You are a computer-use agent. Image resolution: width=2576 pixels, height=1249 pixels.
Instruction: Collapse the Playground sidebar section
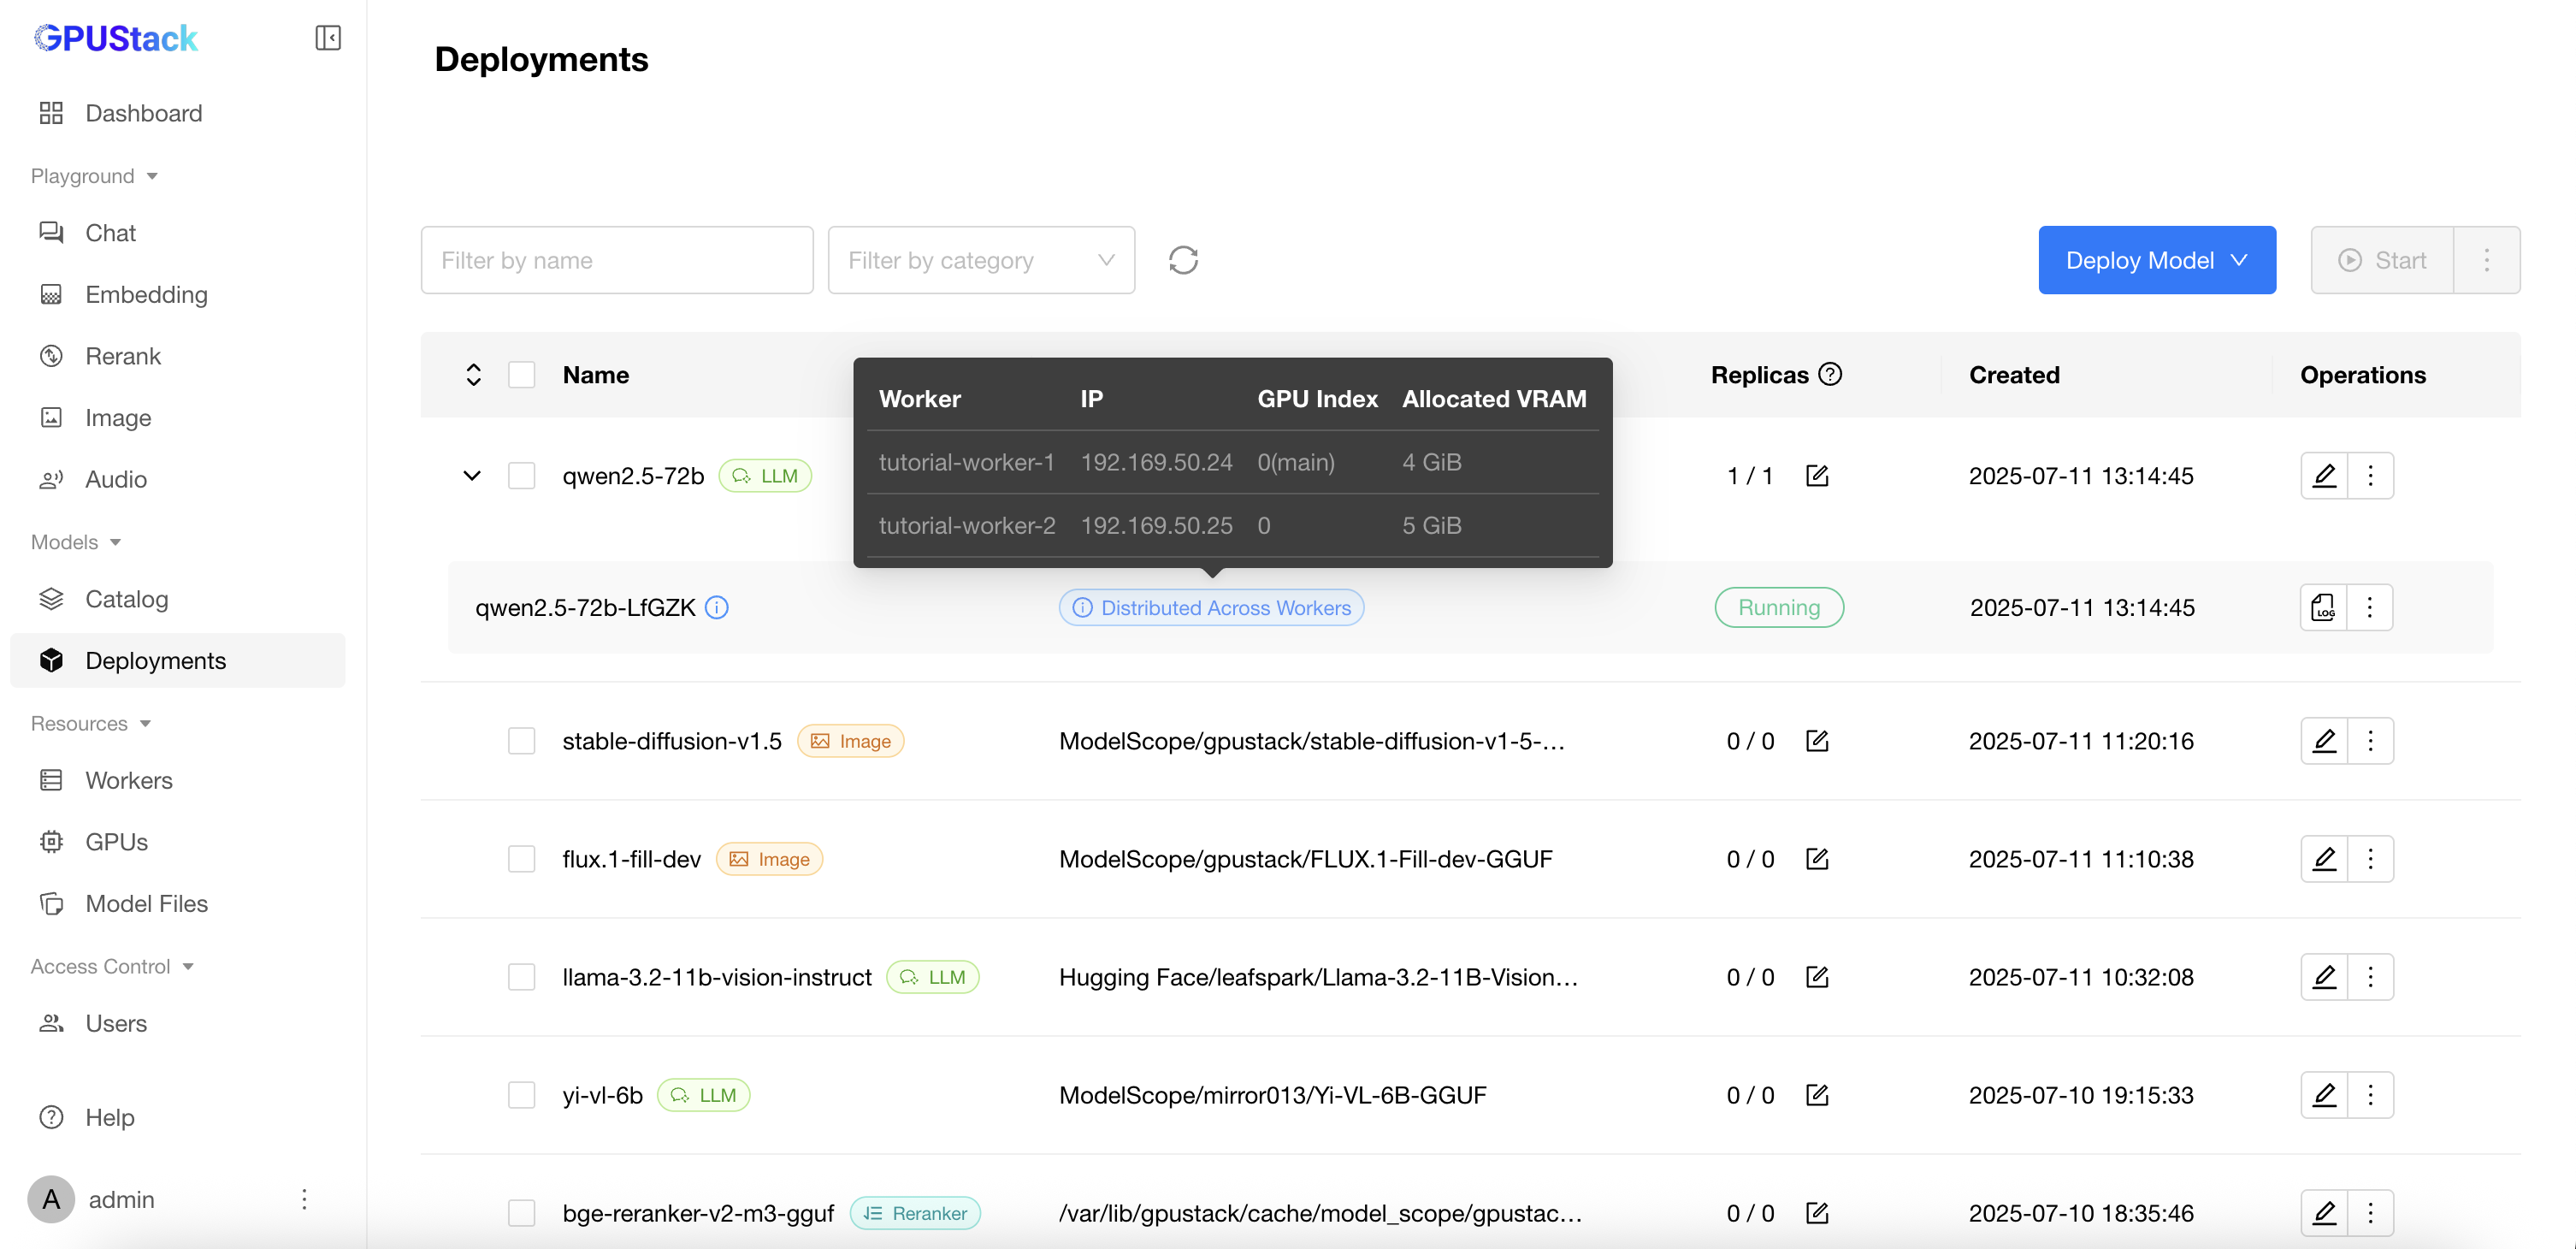coord(95,176)
